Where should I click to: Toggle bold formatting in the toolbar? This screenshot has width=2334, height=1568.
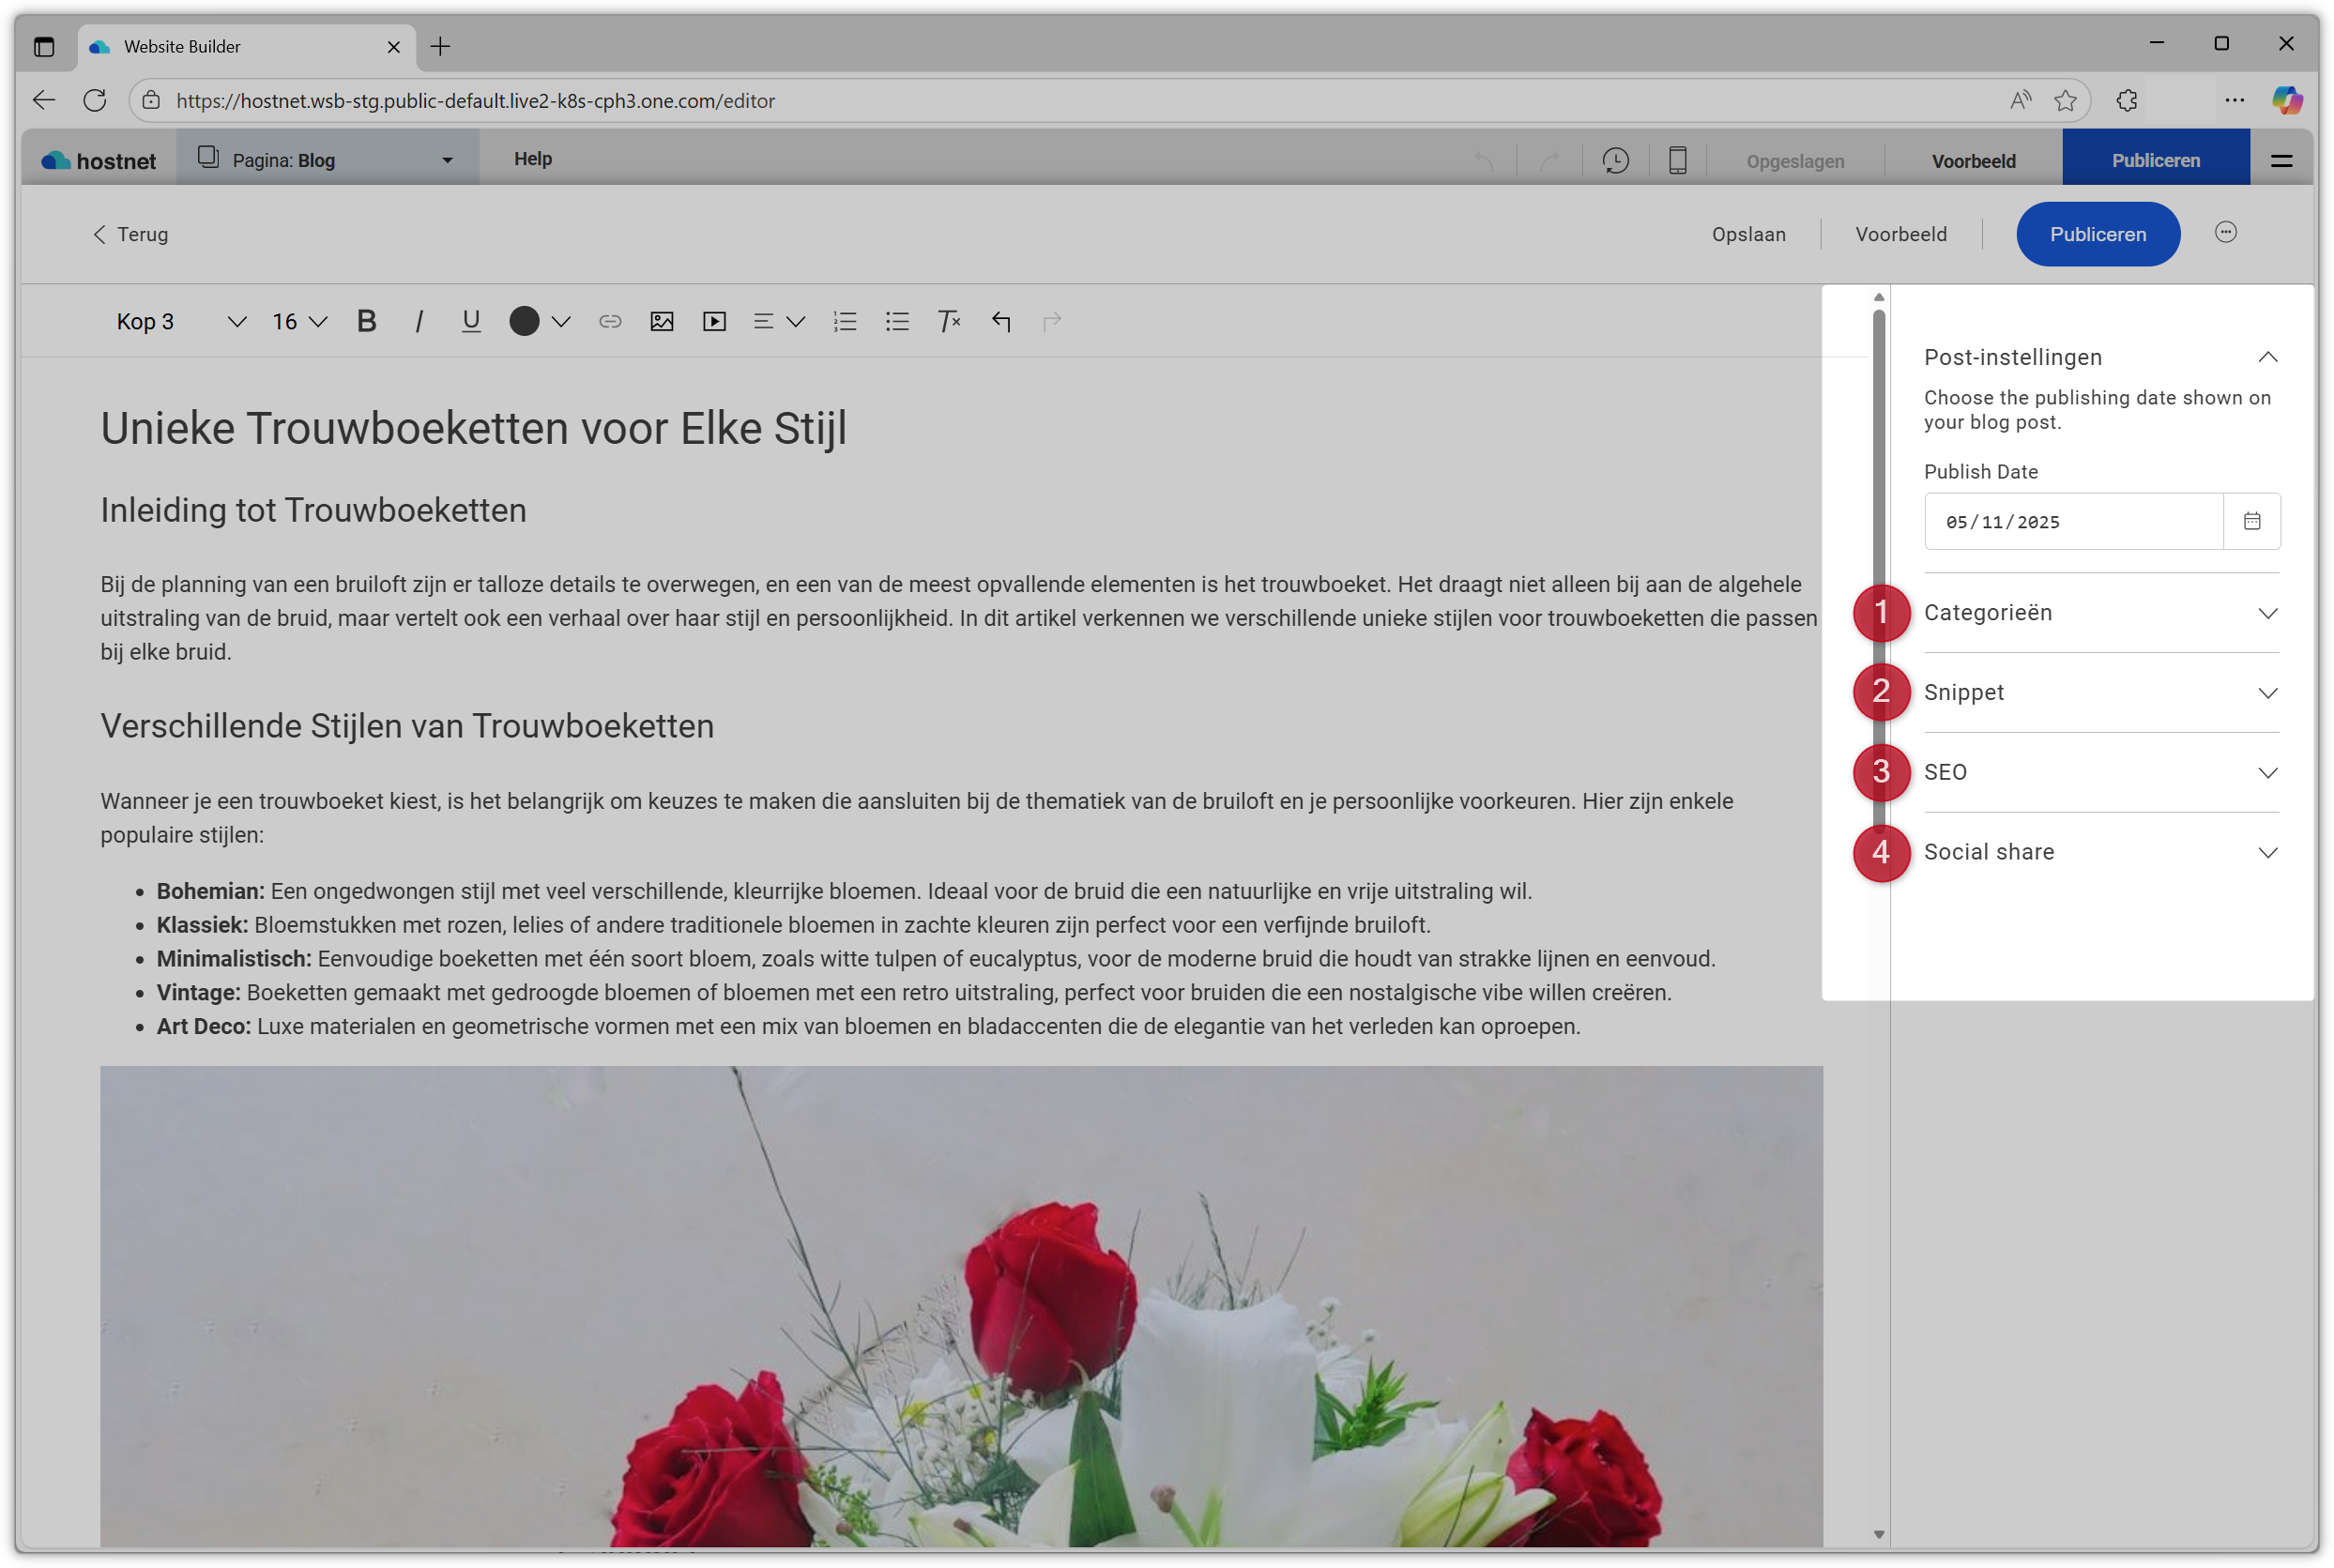[367, 321]
